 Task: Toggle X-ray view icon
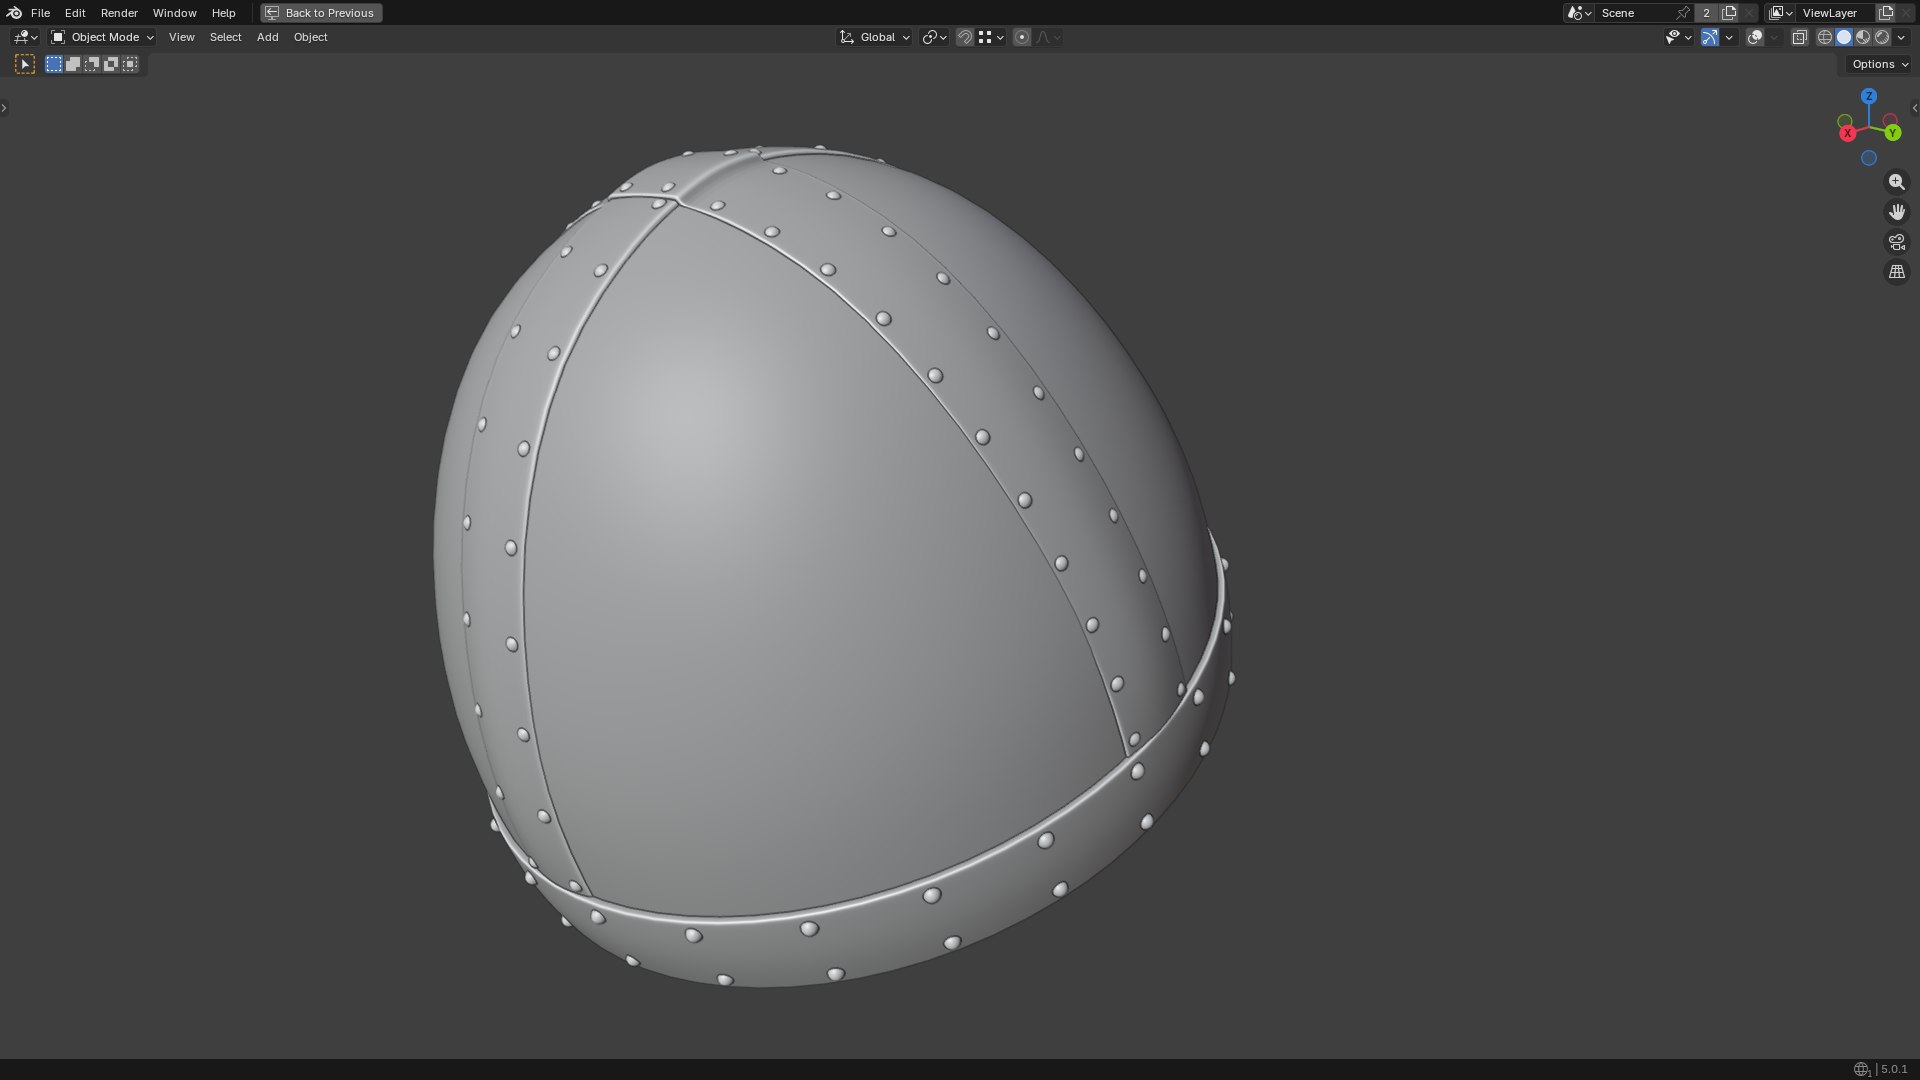coord(1799,37)
